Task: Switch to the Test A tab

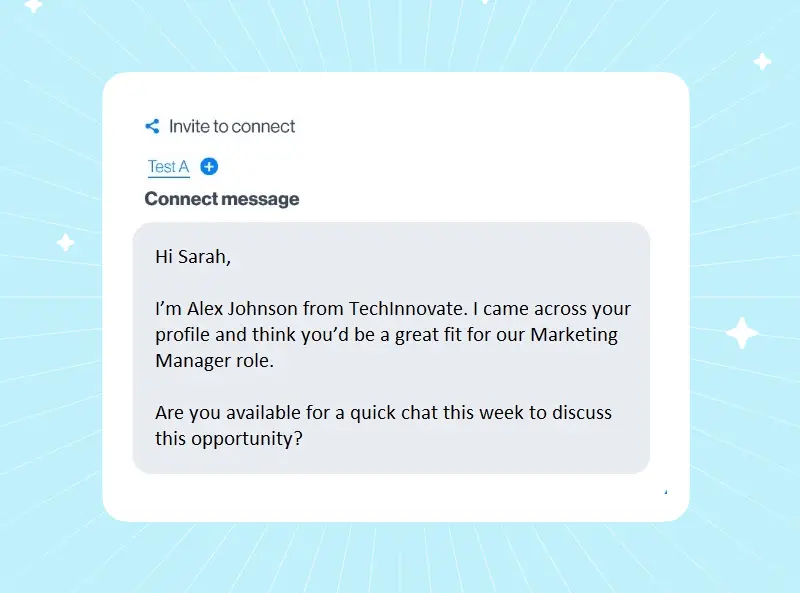Action: coord(167,166)
